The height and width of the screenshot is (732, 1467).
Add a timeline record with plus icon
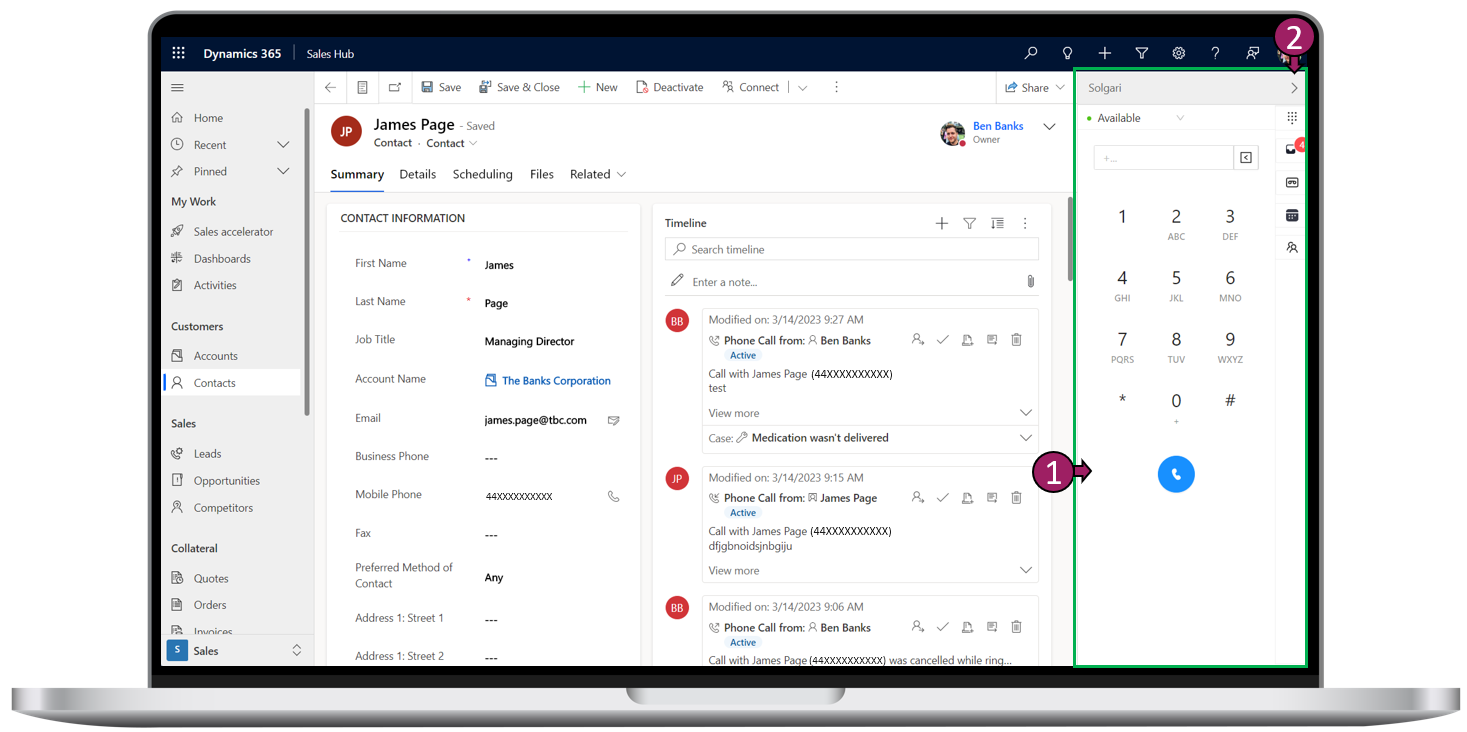click(x=941, y=224)
